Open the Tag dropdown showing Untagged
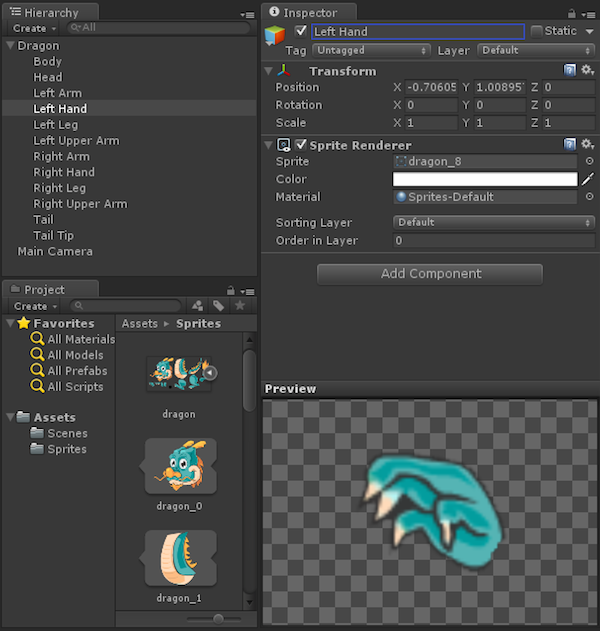 click(x=371, y=50)
